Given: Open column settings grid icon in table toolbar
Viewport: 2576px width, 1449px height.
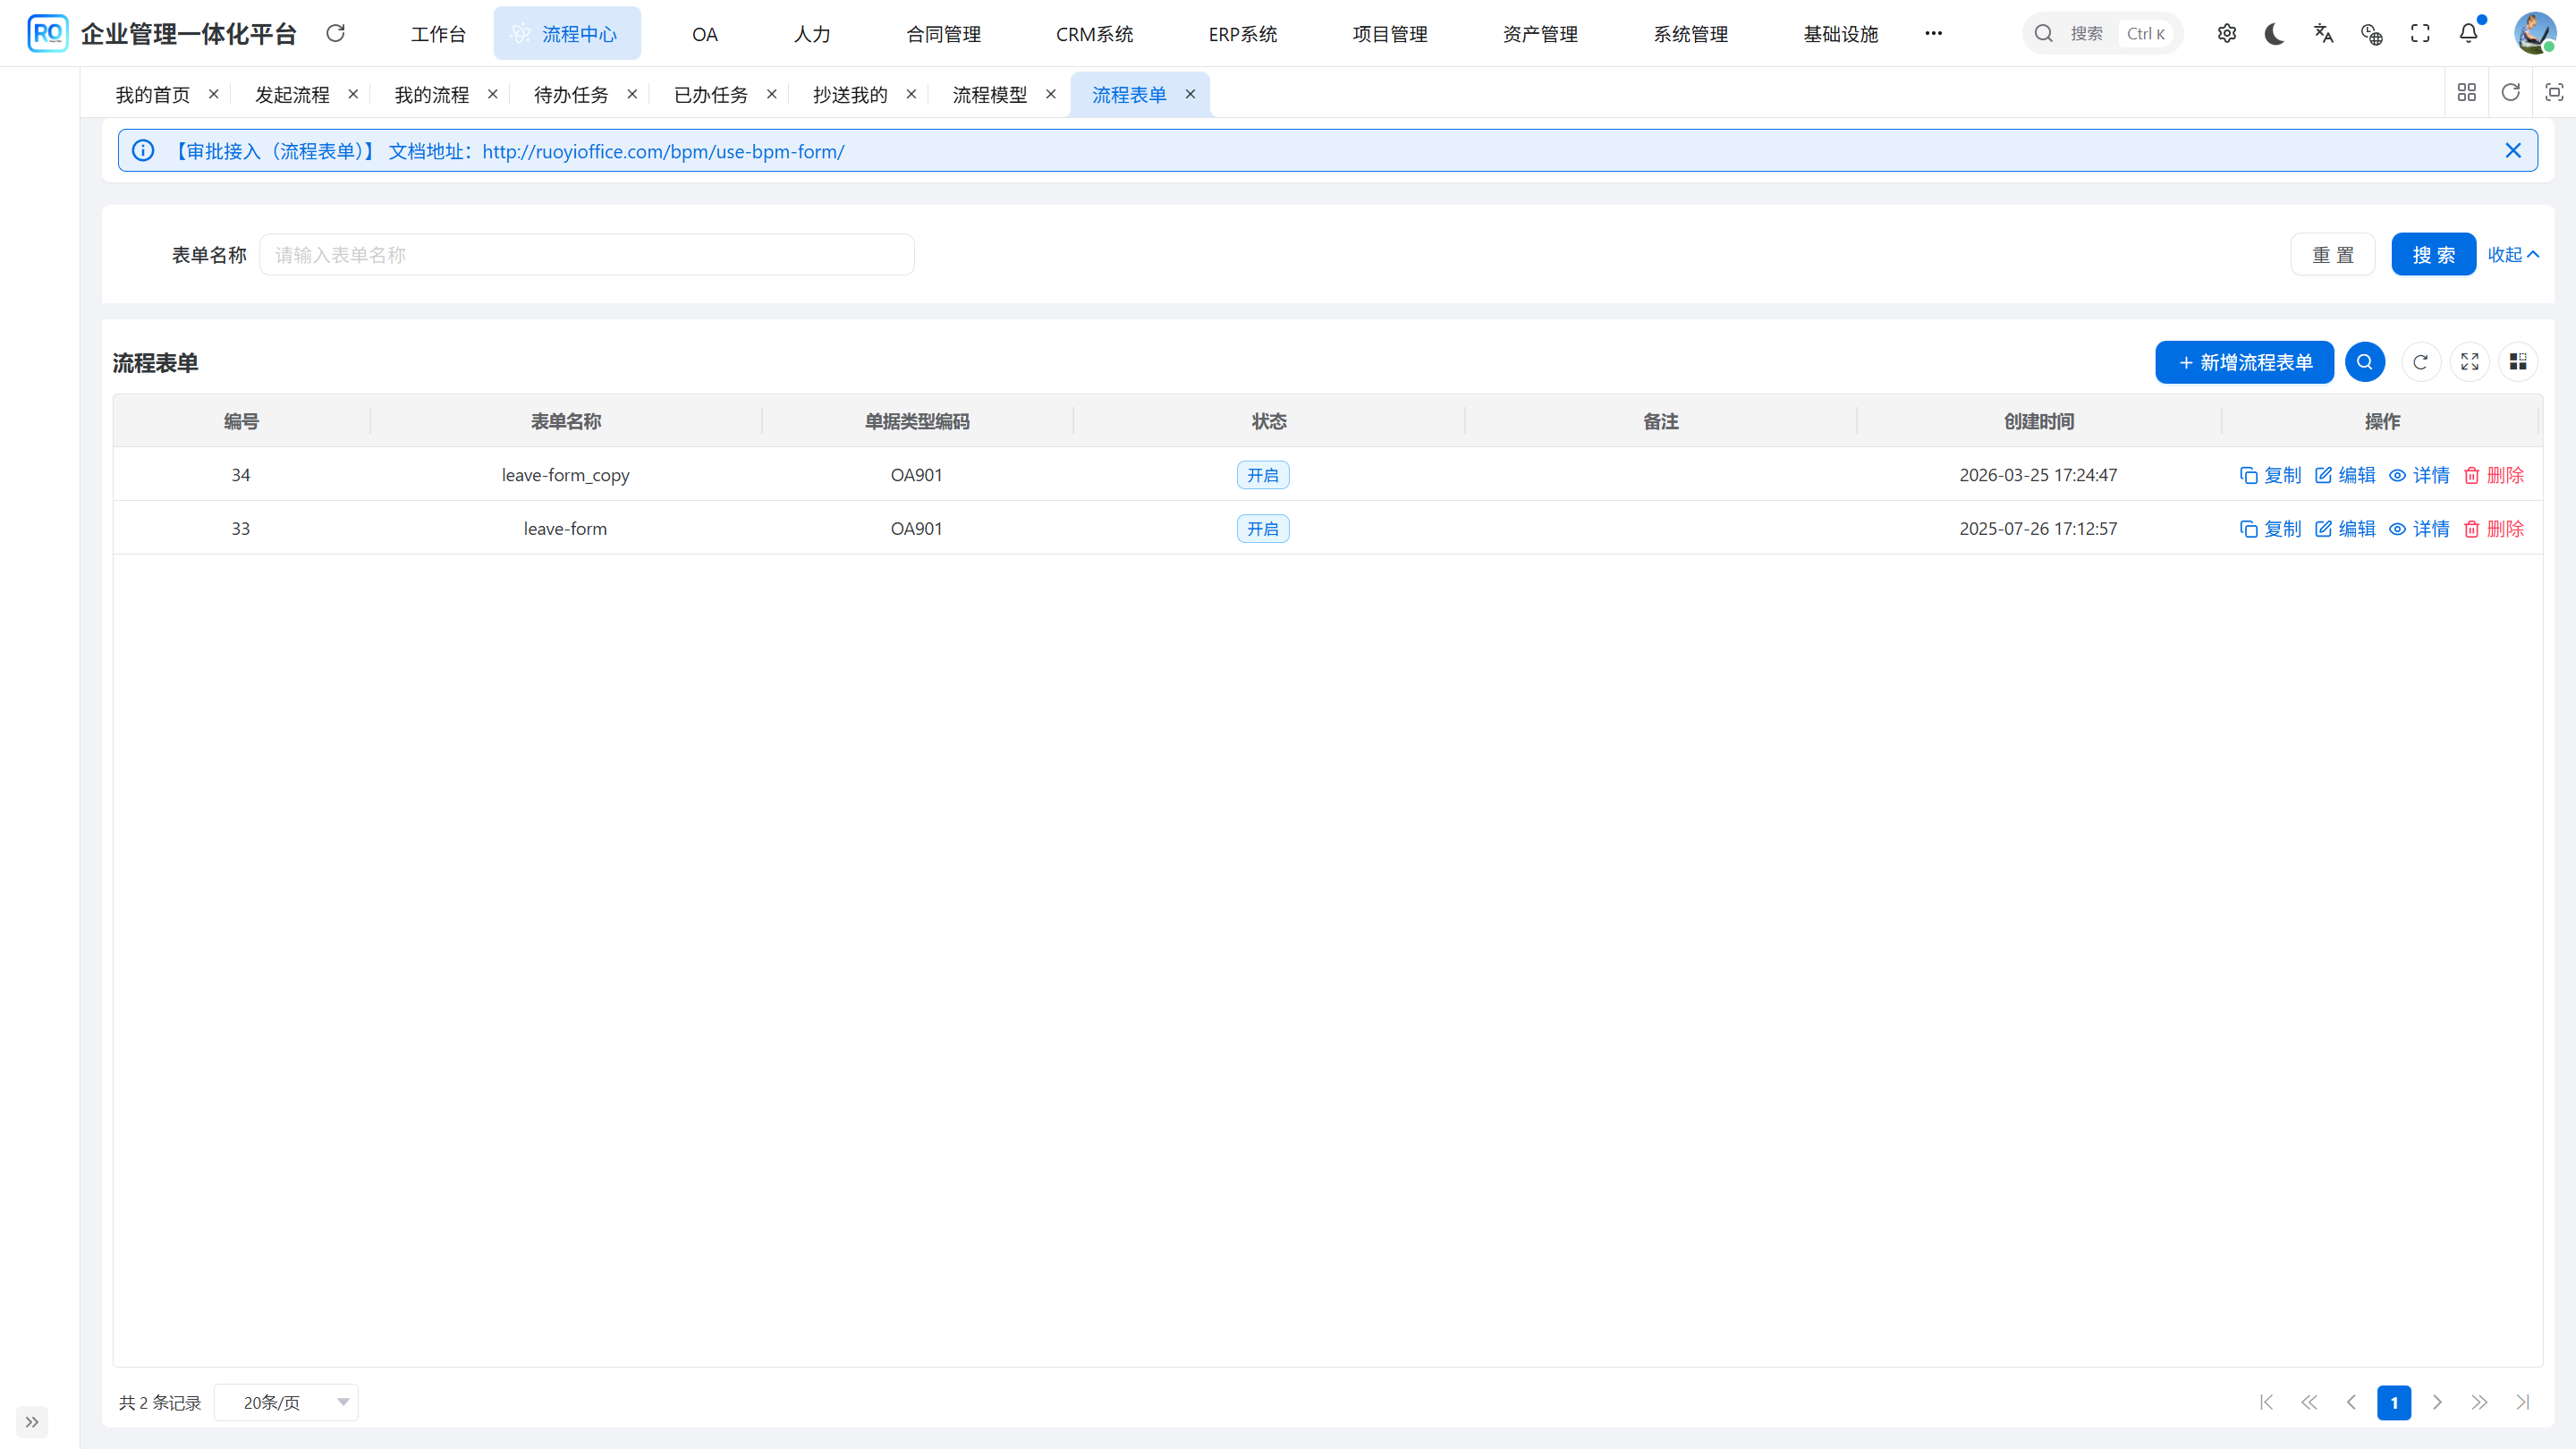Looking at the screenshot, I should [2517, 362].
